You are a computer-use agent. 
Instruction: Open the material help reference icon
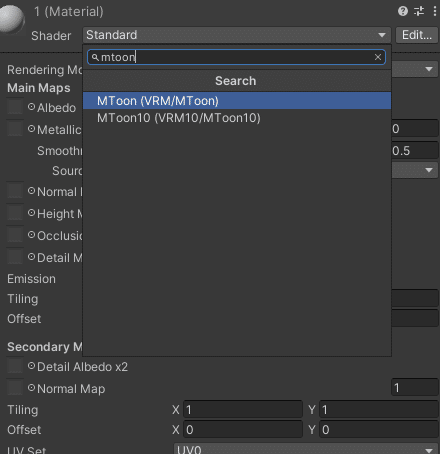point(403,11)
